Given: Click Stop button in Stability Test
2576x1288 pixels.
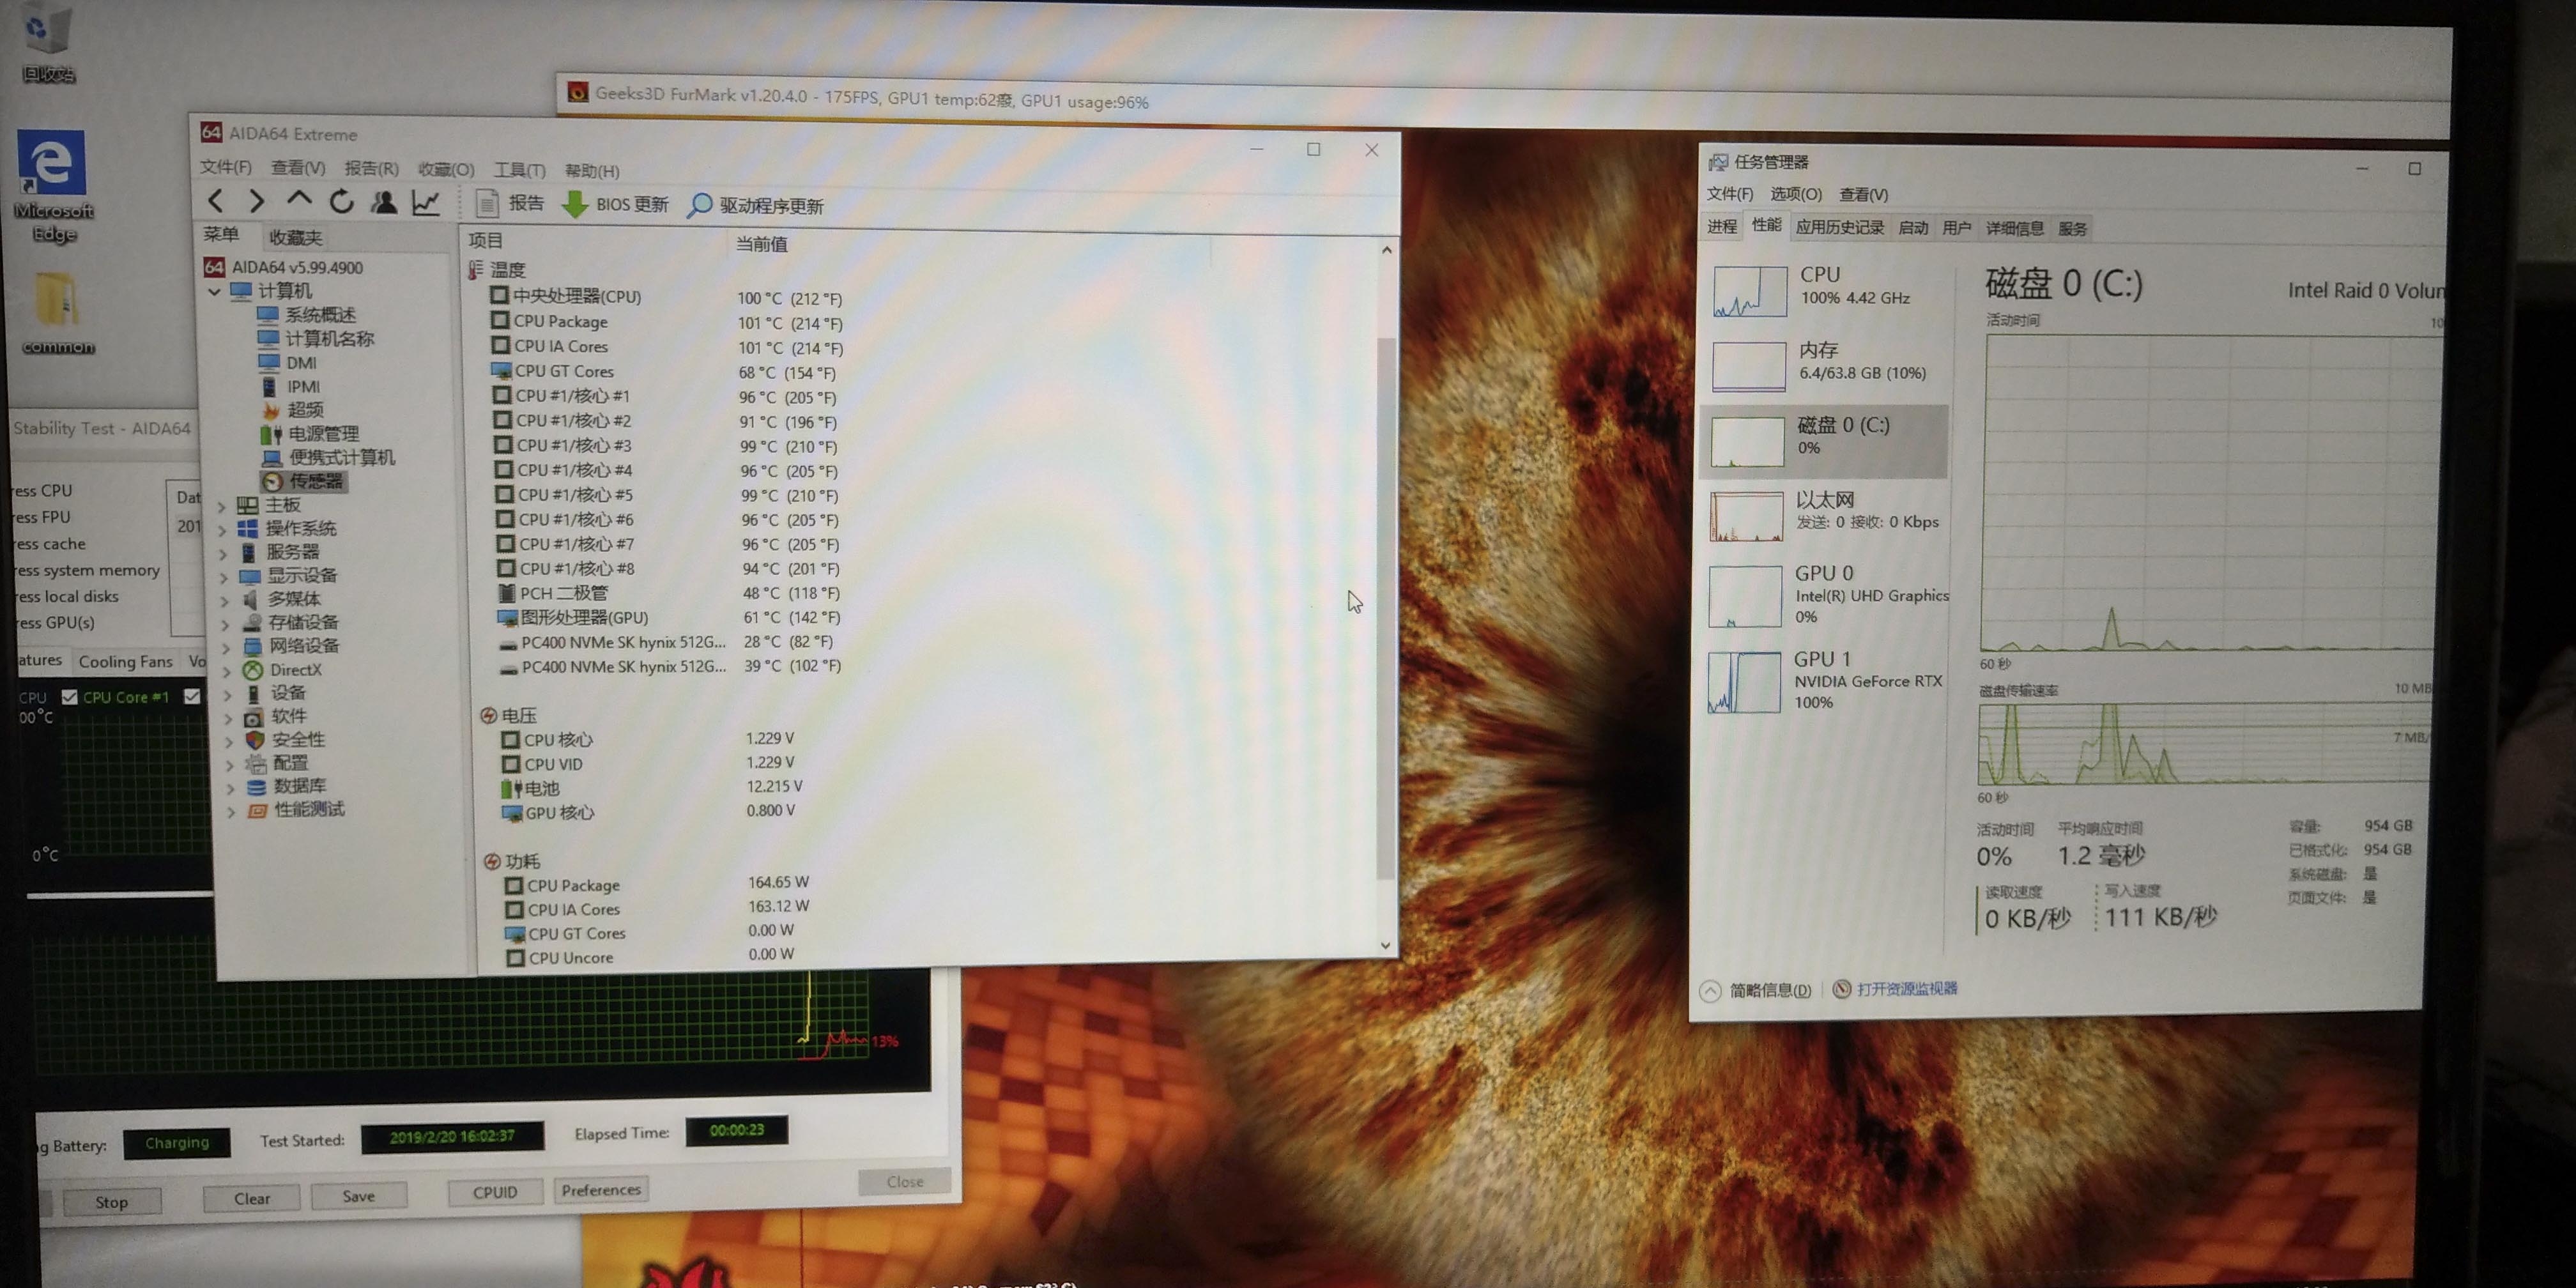Looking at the screenshot, I should pyautogui.click(x=111, y=1201).
